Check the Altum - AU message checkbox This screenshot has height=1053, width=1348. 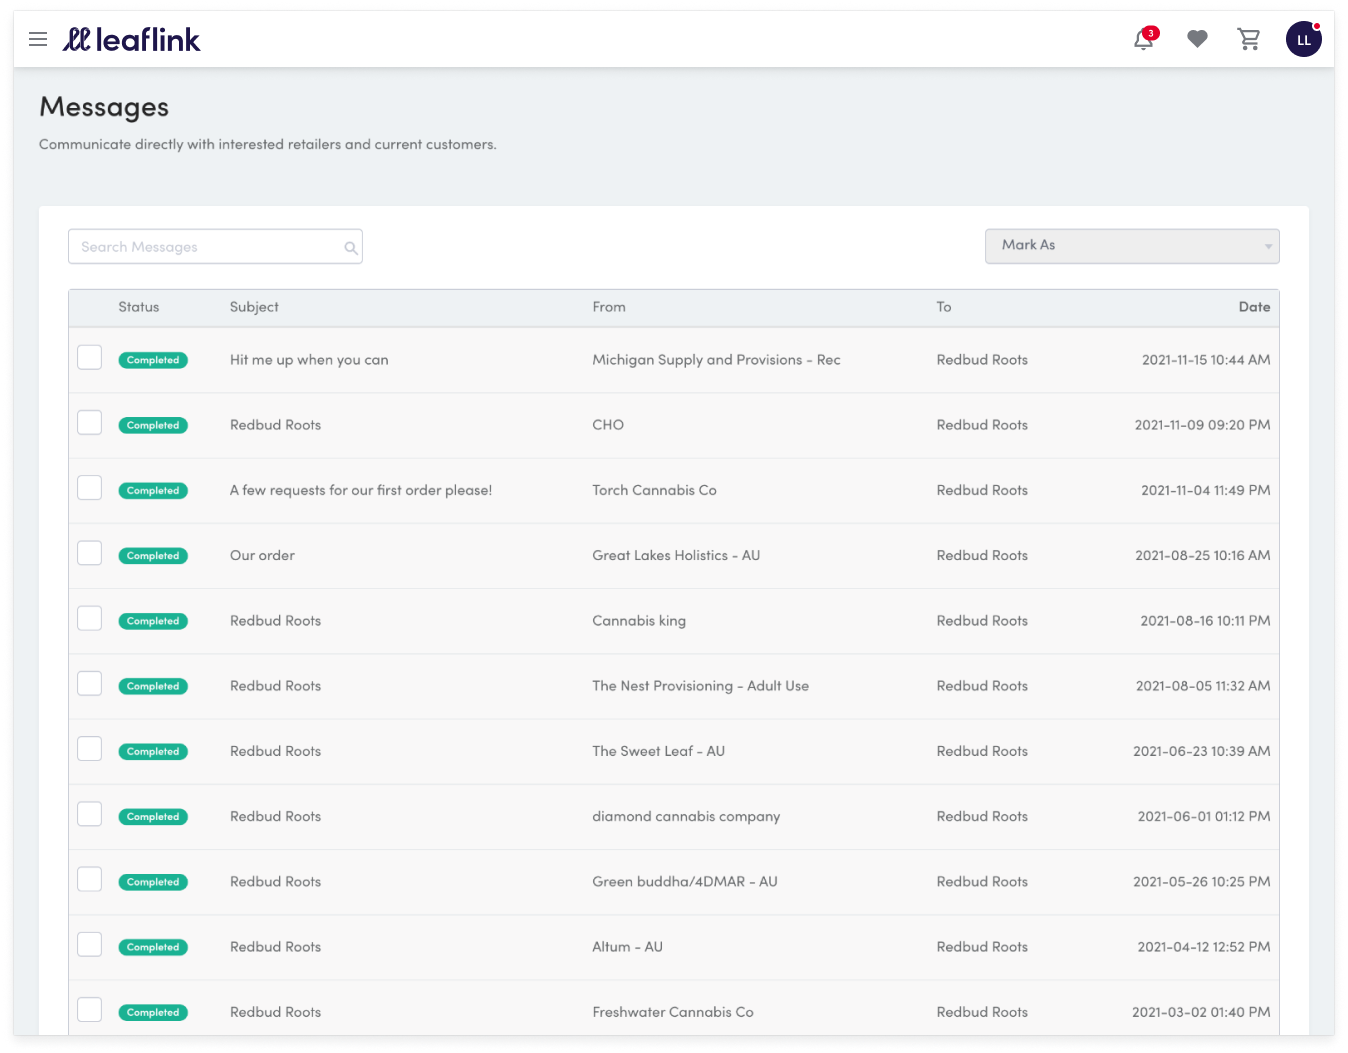[90, 944]
